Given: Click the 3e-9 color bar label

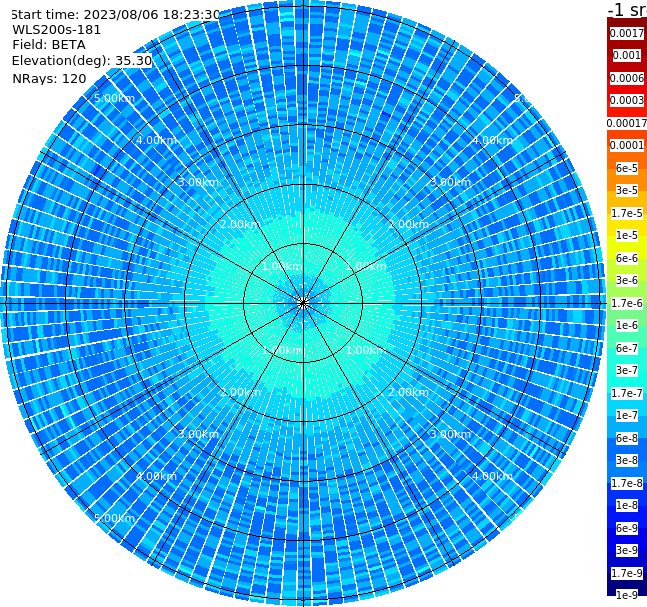Looking at the screenshot, I should [x=627, y=550].
